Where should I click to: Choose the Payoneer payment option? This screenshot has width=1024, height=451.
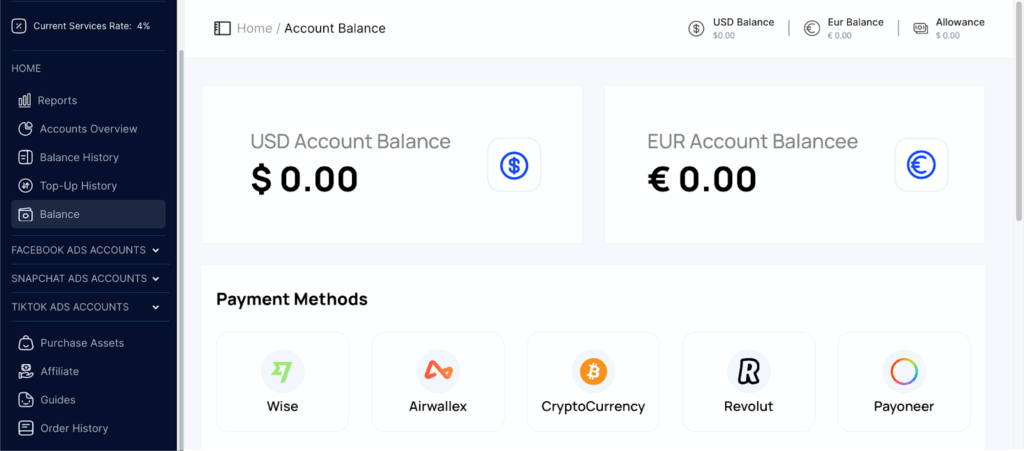point(904,382)
